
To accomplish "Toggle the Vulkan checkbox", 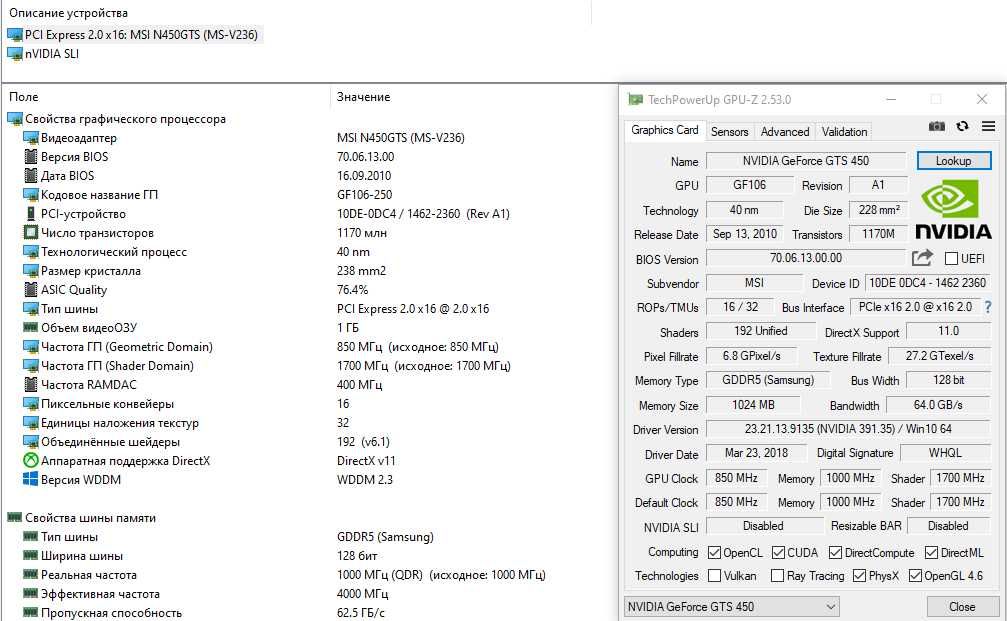I will click(714, 576).
